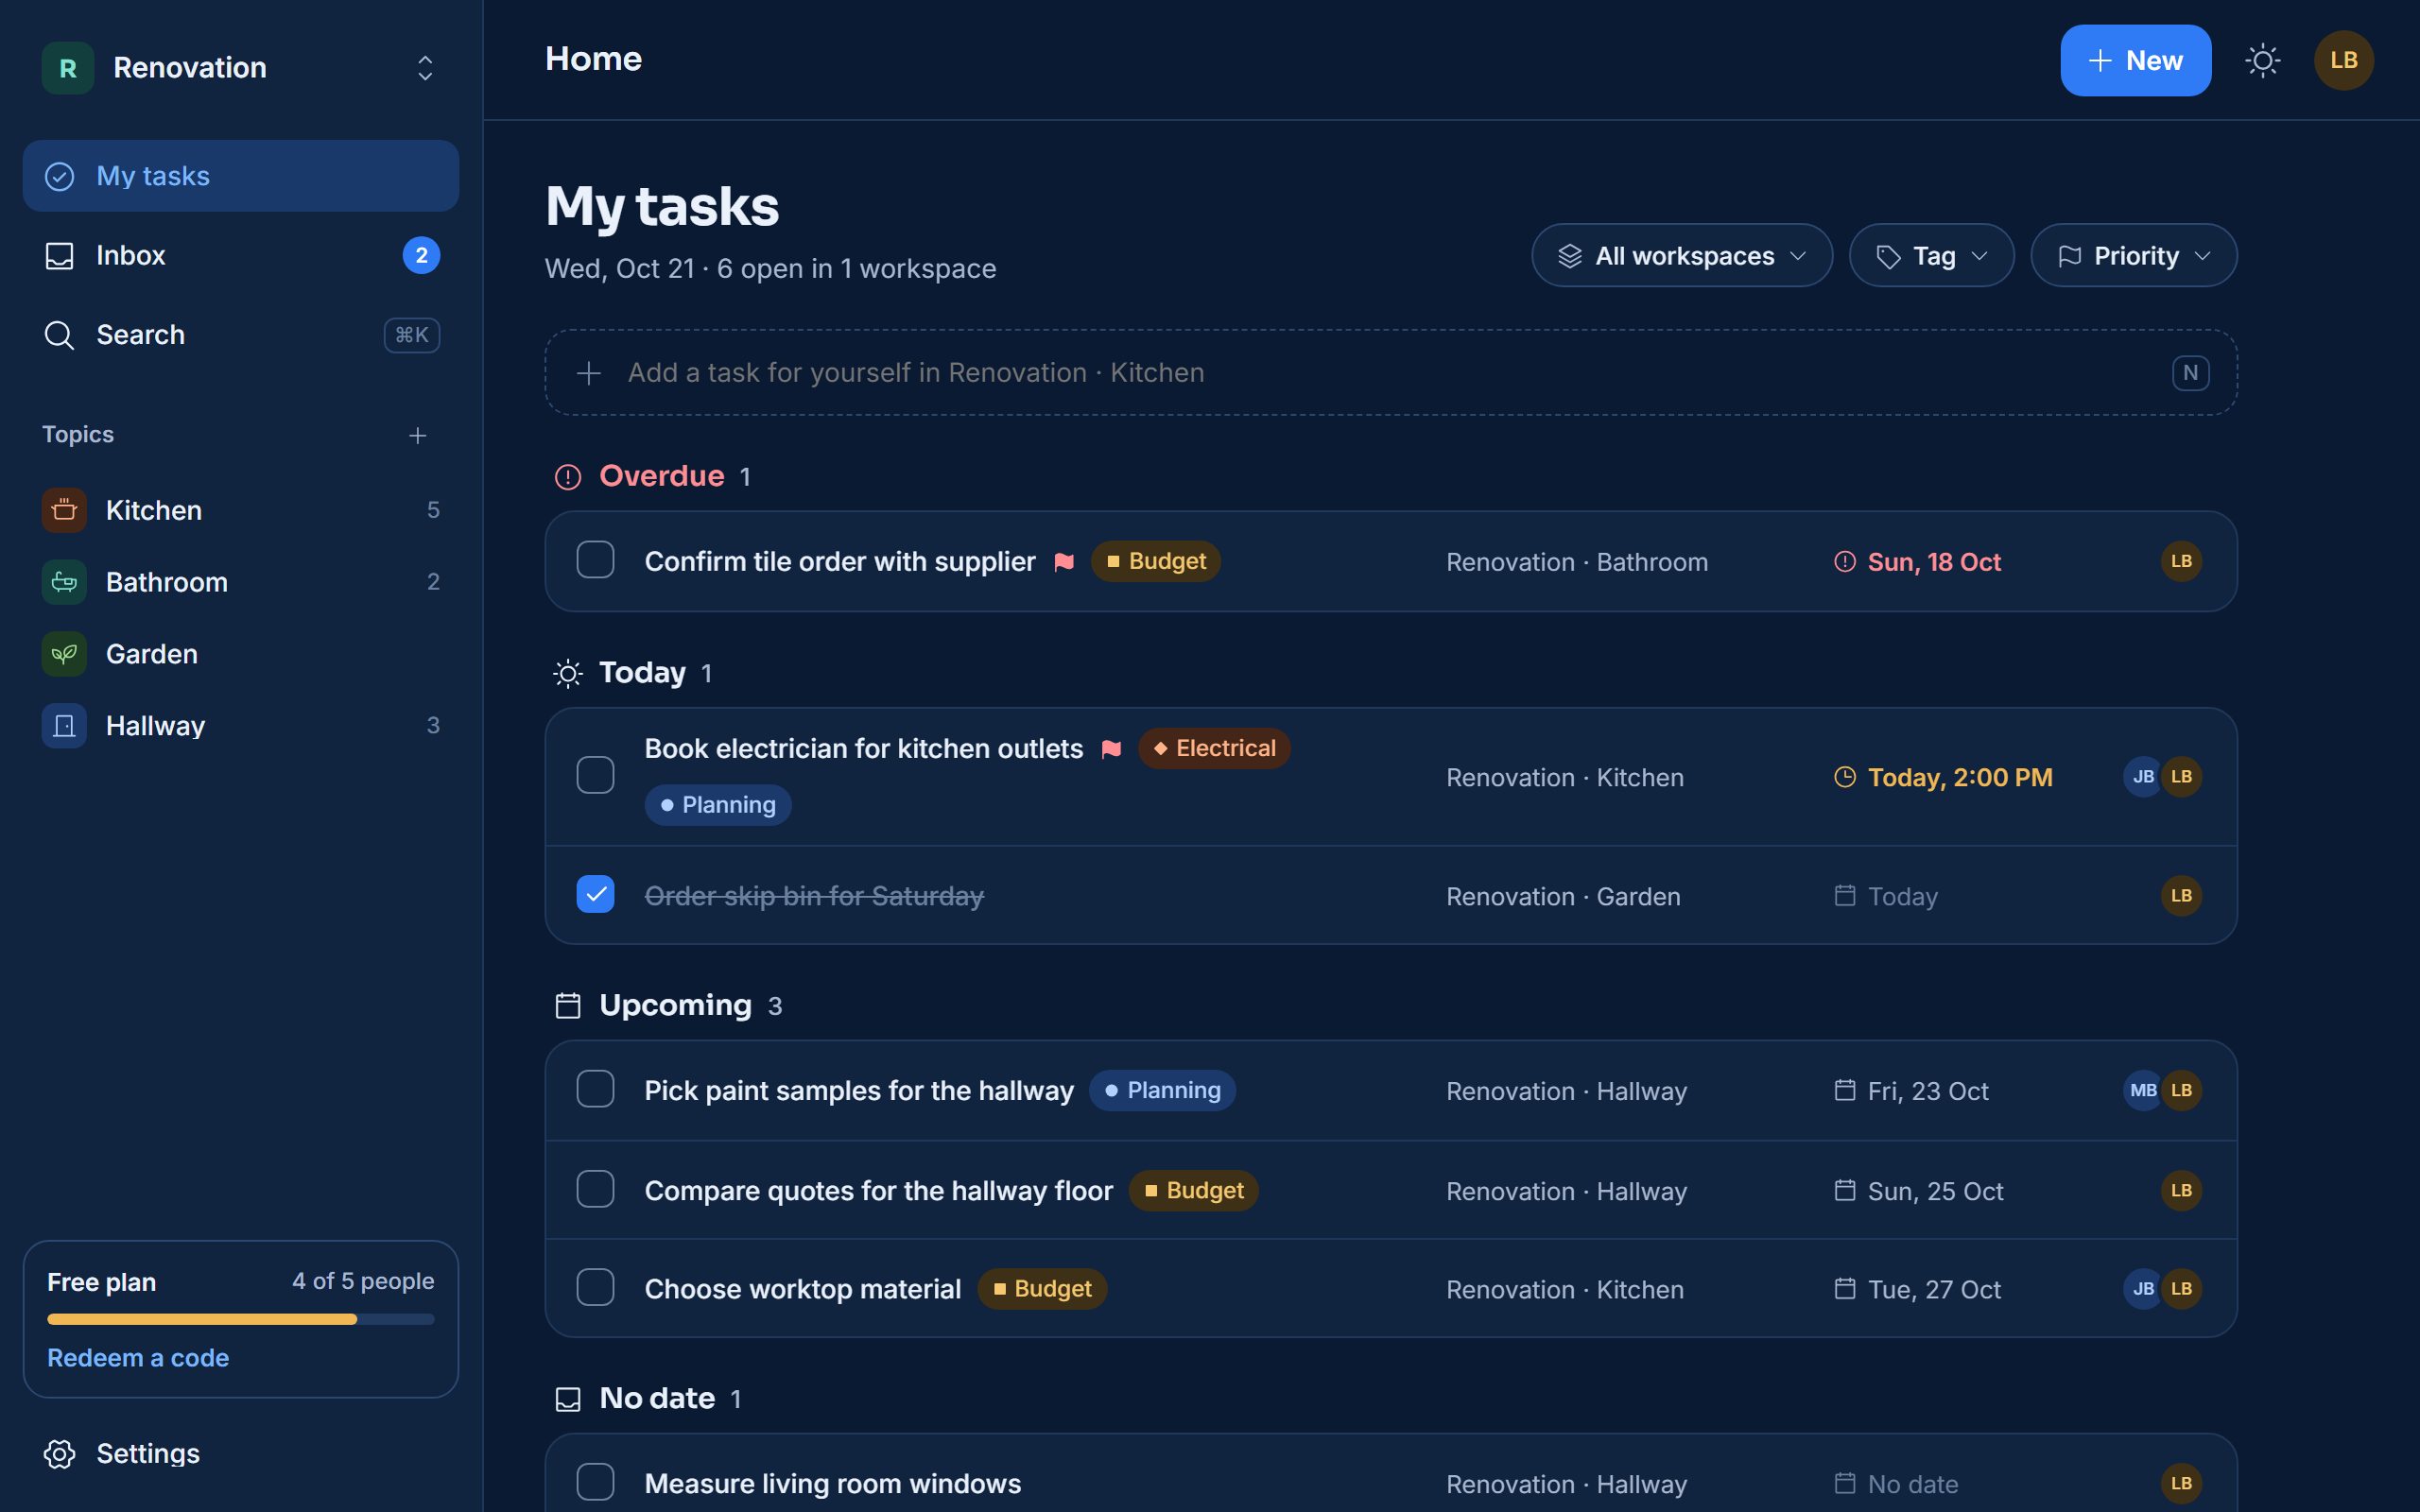This screenshot has width=2420, height=1512.
Task: Click the plus icon next to Topics
Action: pos(418,435)
